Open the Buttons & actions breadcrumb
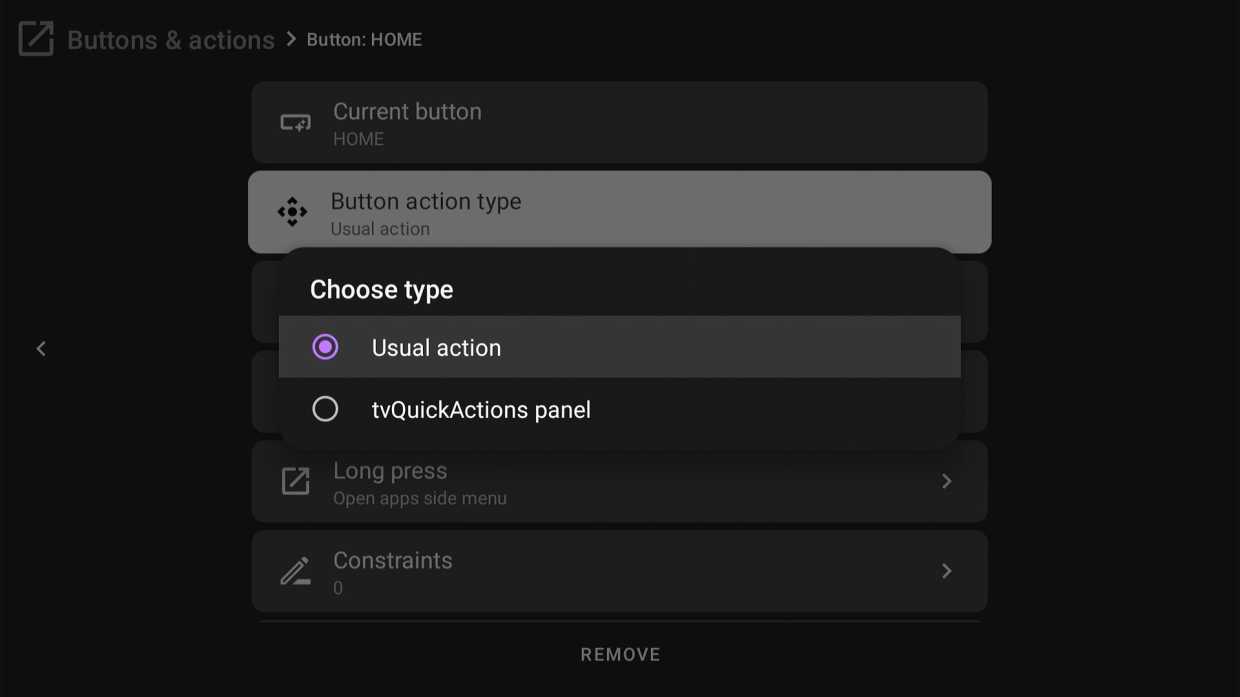This screenshot has width=1240, height=697. pyautogui.click(x=171, y=39)
